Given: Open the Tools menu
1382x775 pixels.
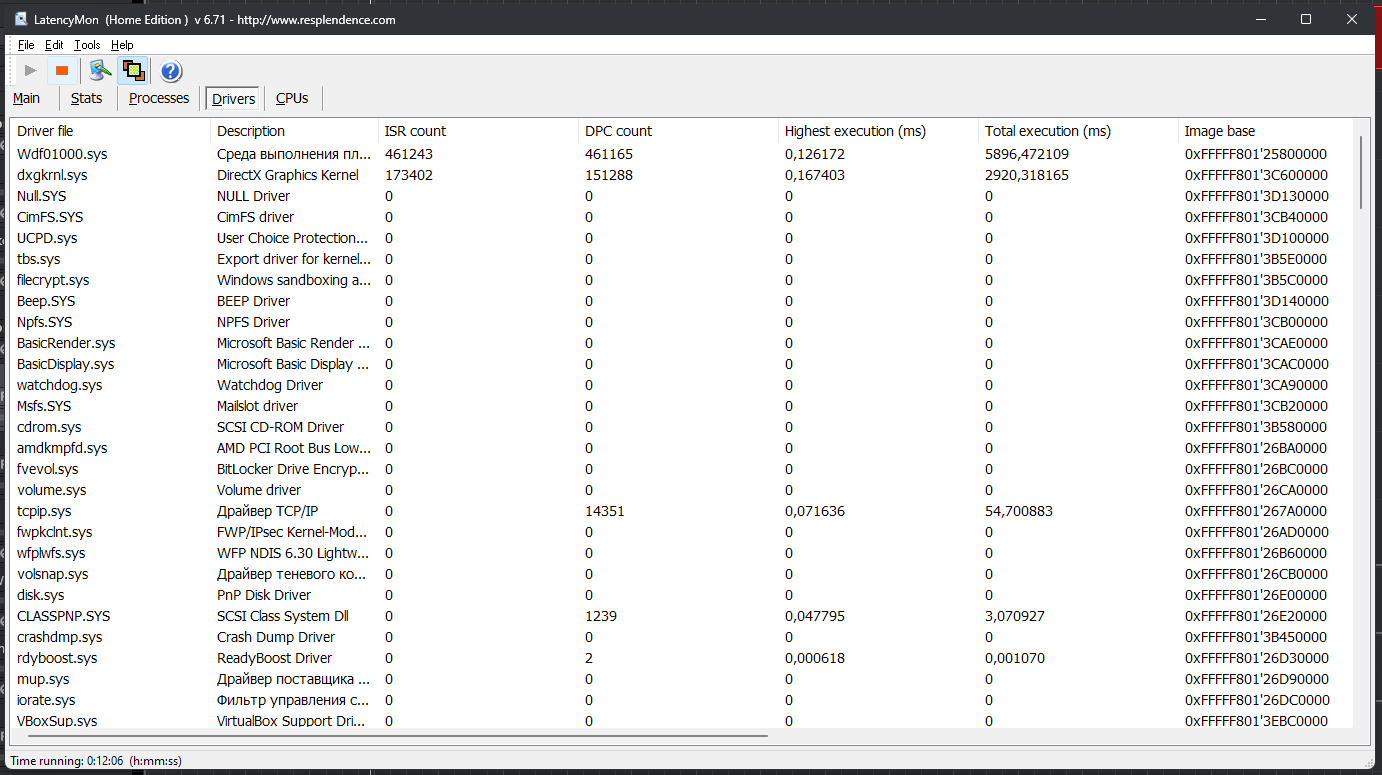Looking at the screenshot, I should pyautogui.click(x=87, y=45).
